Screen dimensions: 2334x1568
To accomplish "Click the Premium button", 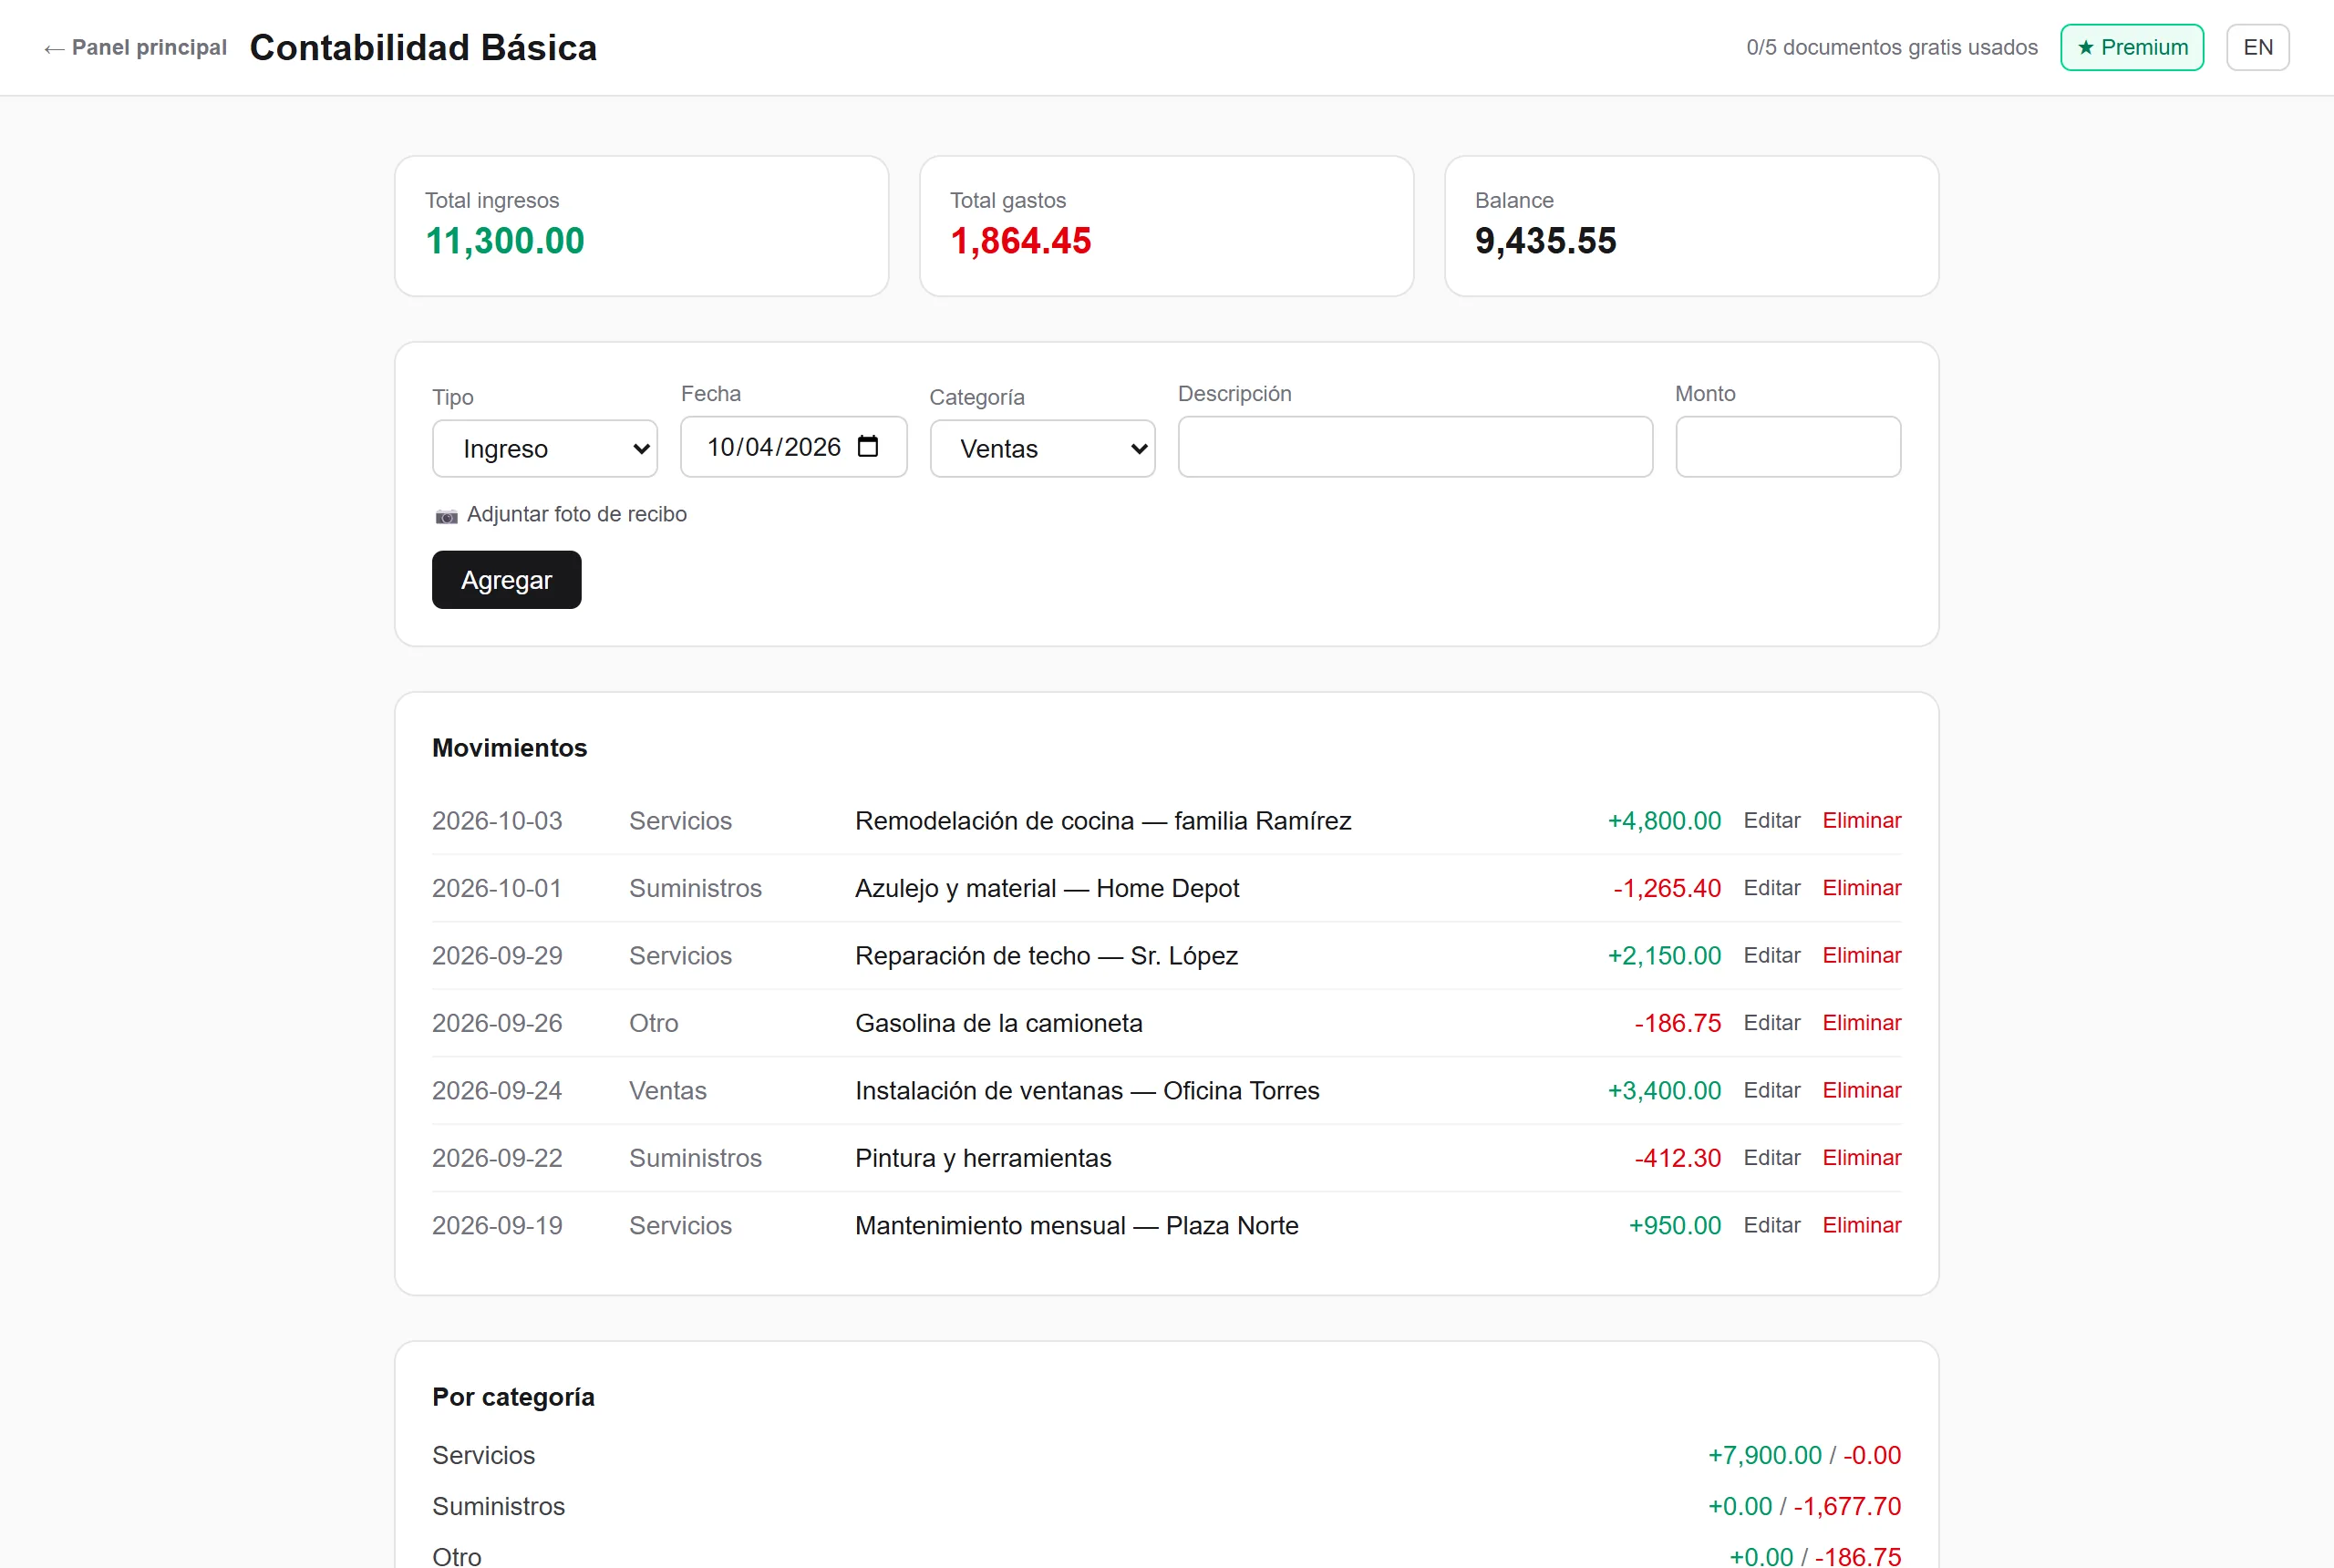I will [2132, 48].
